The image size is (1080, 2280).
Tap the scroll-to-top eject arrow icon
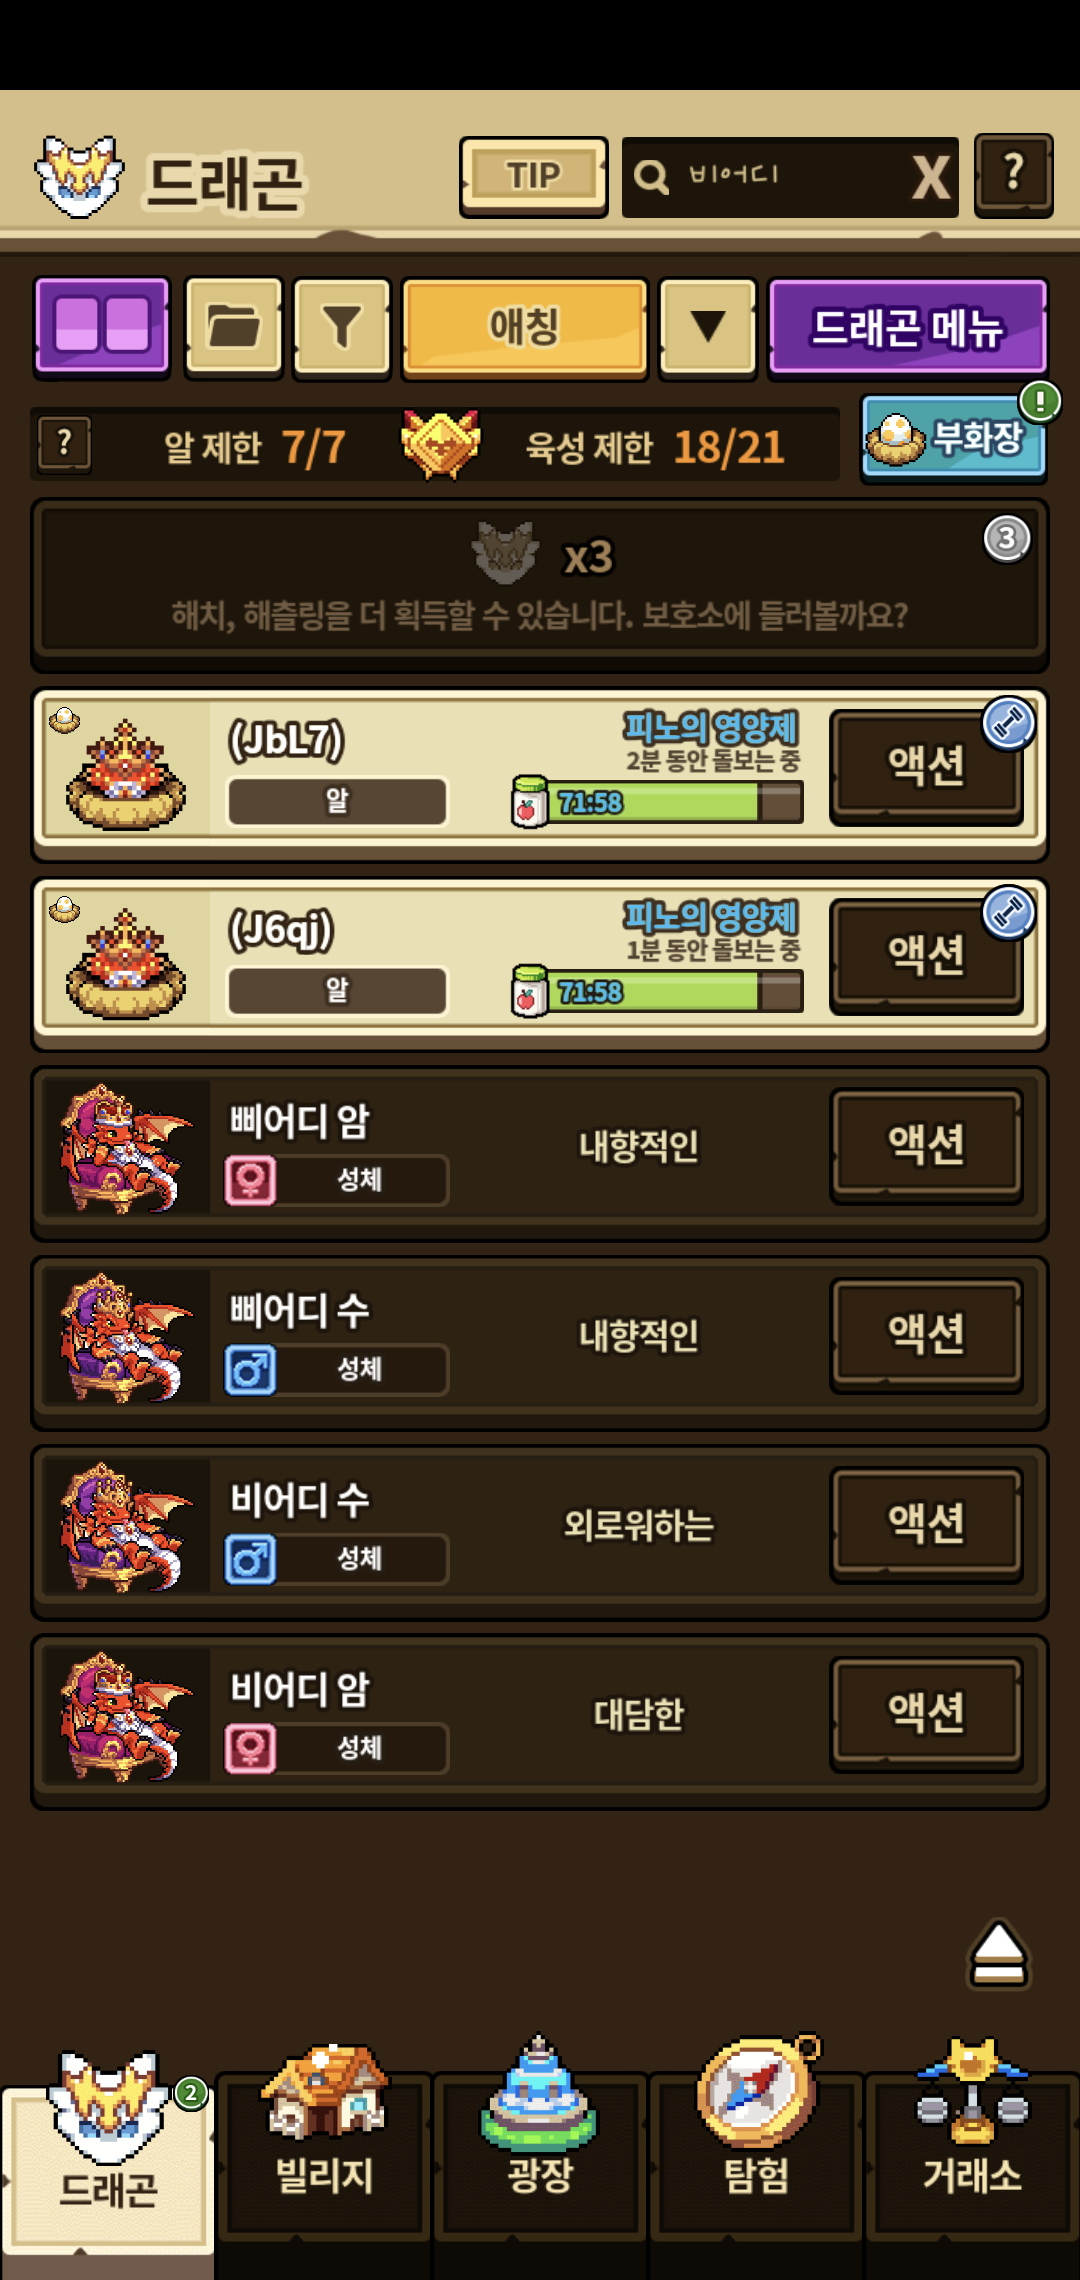(998, 1953)
